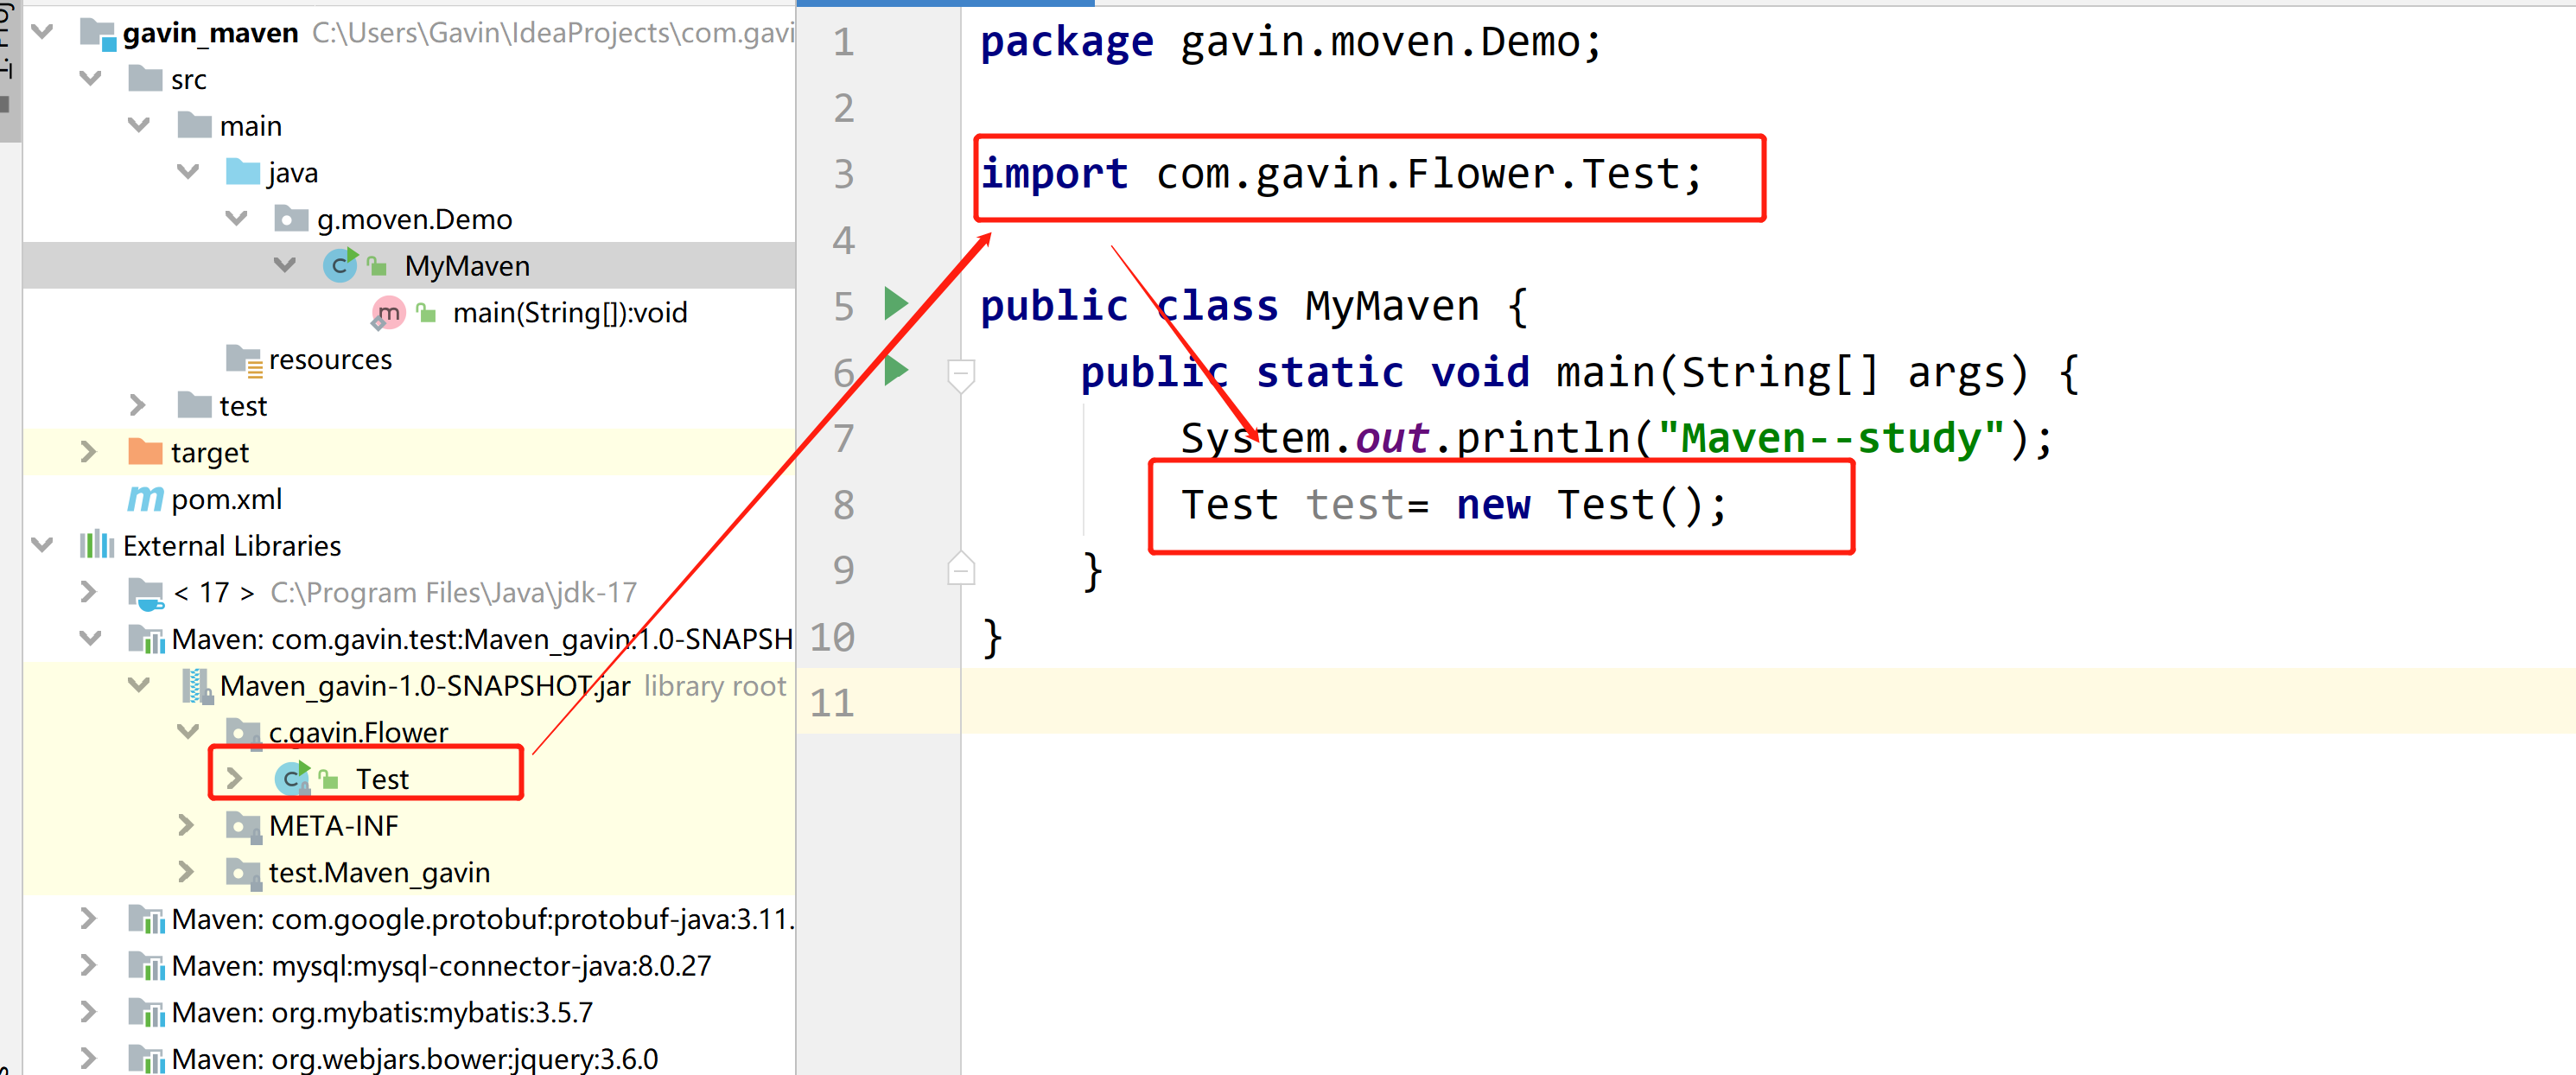This screenshot has width=2576, height=1075.
Task: Select test.Maven_gavin package in jar
Action: 378,872
